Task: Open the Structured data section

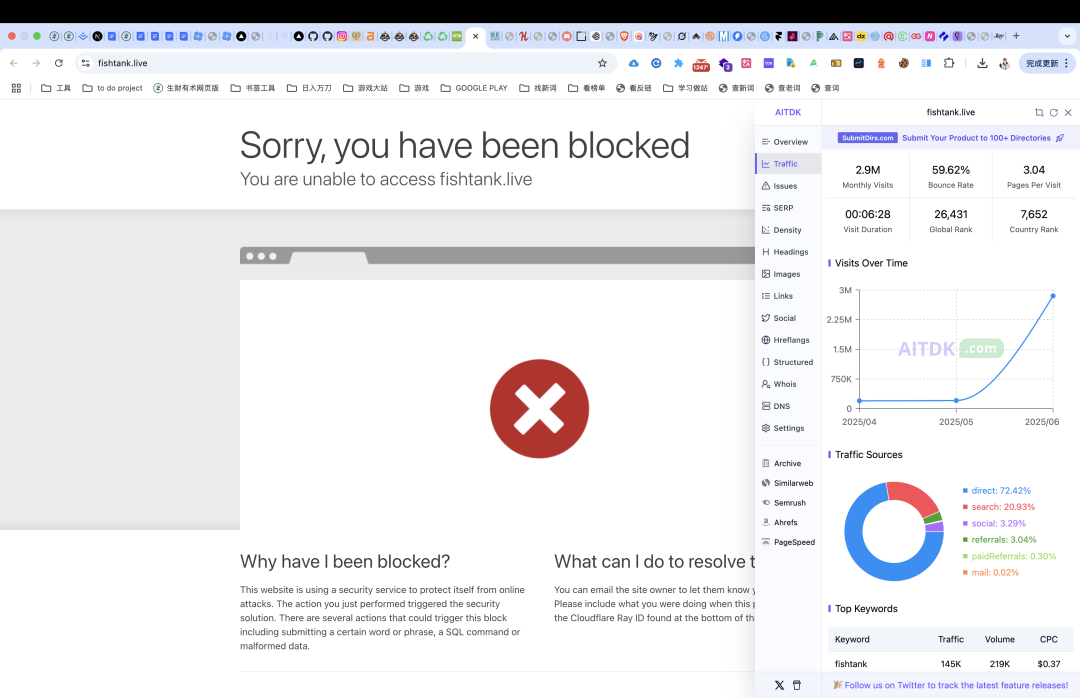Action: 787,362
